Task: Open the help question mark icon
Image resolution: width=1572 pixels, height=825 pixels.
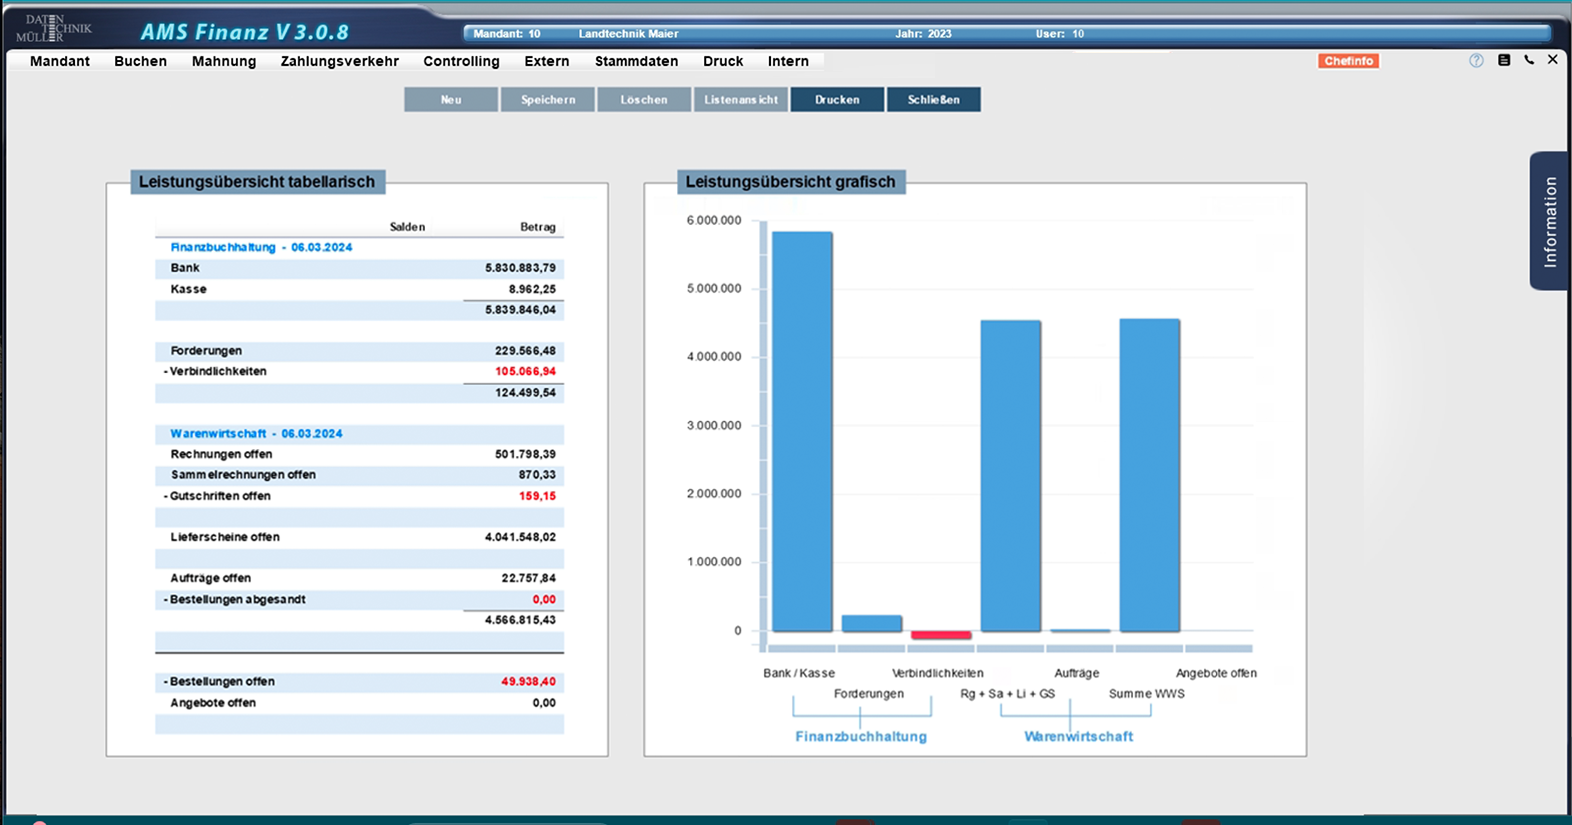Action: [x=1476, y=61]
